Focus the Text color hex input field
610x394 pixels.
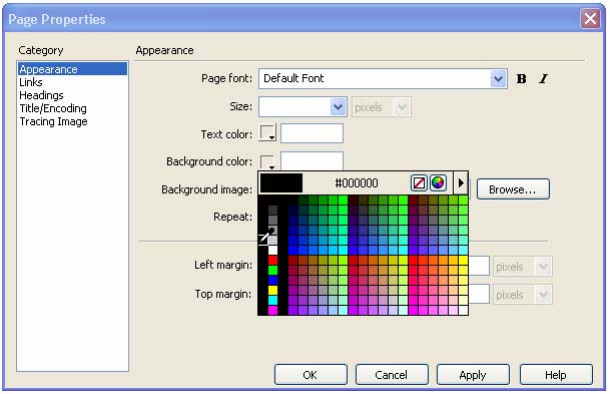(312, 133)
